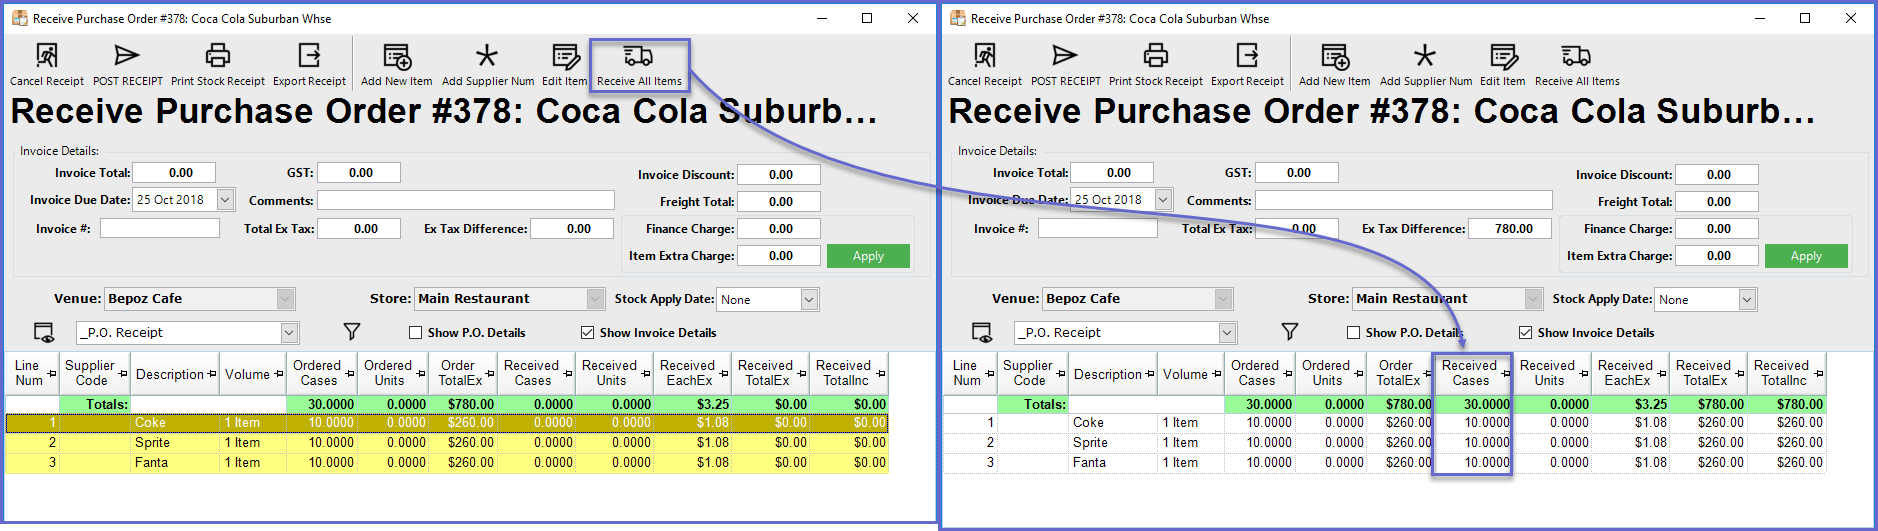
Task: Click Finance Charge field in left window
Action: click(779, 229)
